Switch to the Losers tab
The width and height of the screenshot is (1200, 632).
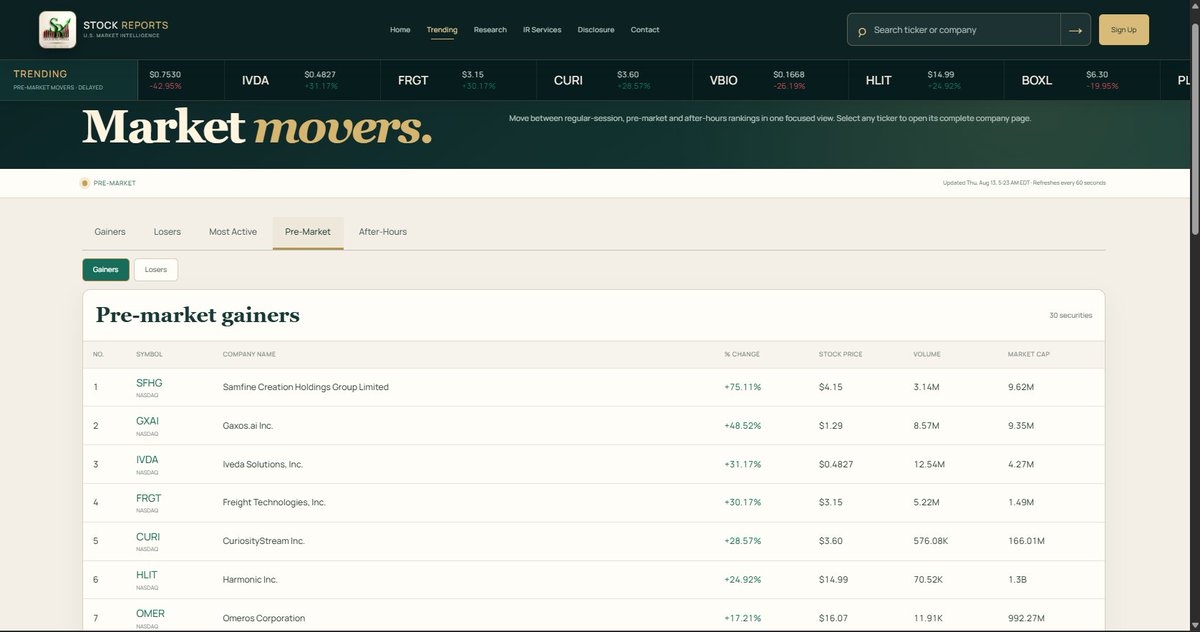click(167, 232)
